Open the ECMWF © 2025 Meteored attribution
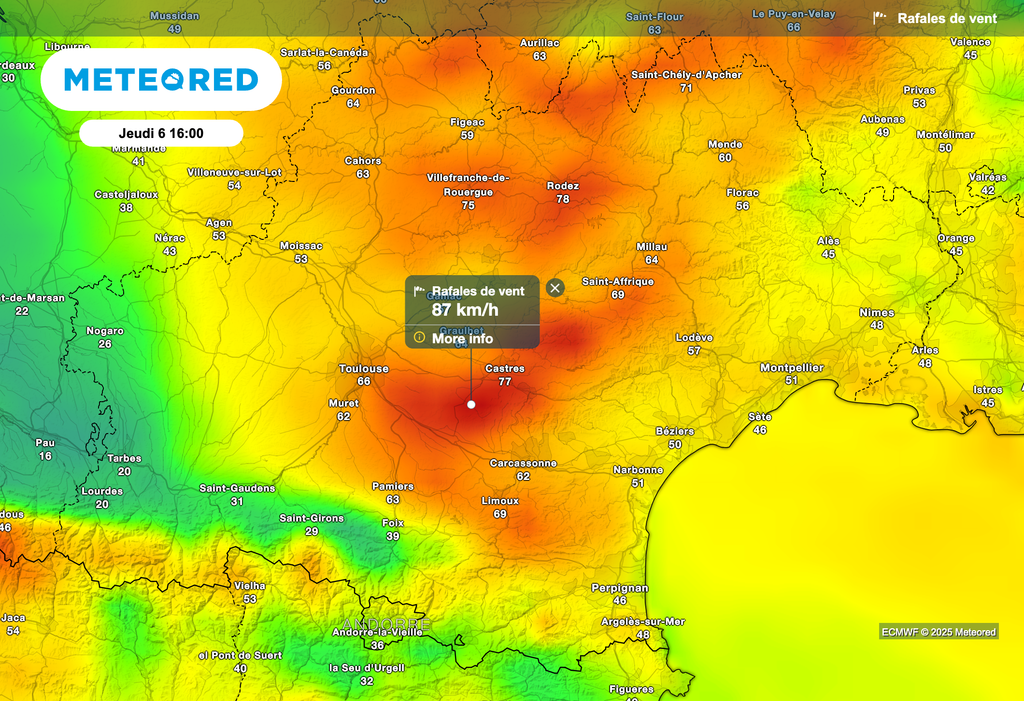Viewport: 1024px width, 701px height. click(x=939, y=632)
